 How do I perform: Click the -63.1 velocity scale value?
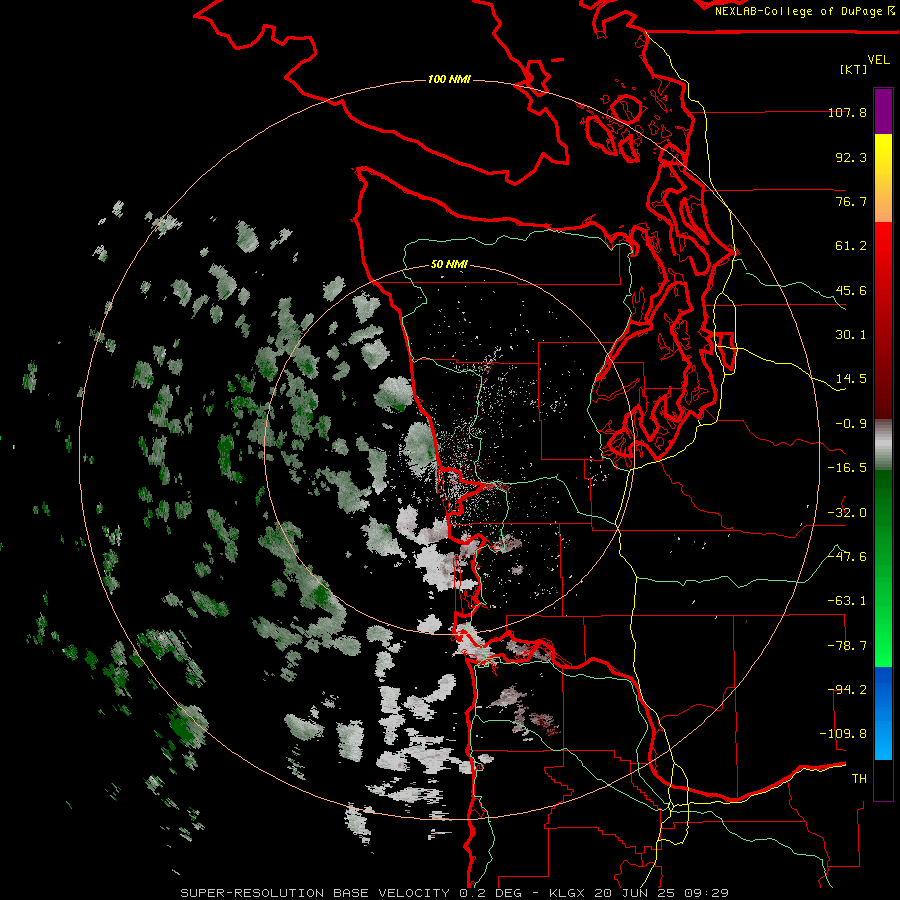[847, 601]
